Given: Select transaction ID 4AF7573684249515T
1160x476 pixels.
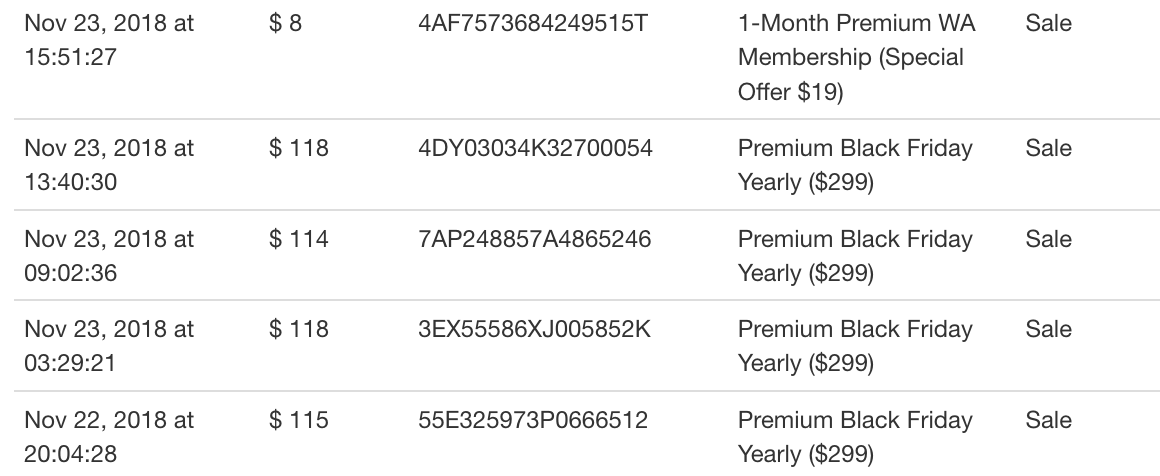Looking at the screenshot, I should pyautogui.click(x=533, y=24).
